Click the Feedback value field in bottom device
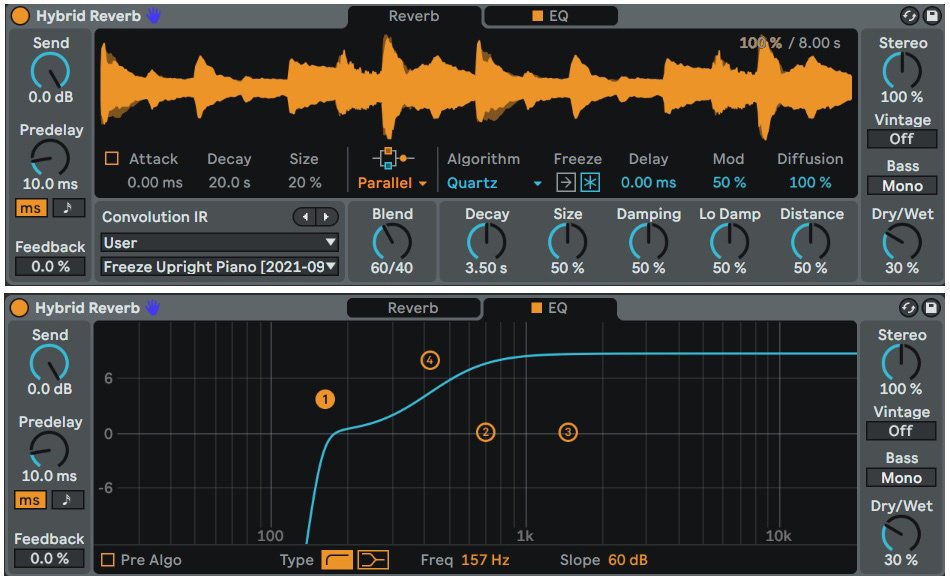 [x=50, y=558]
